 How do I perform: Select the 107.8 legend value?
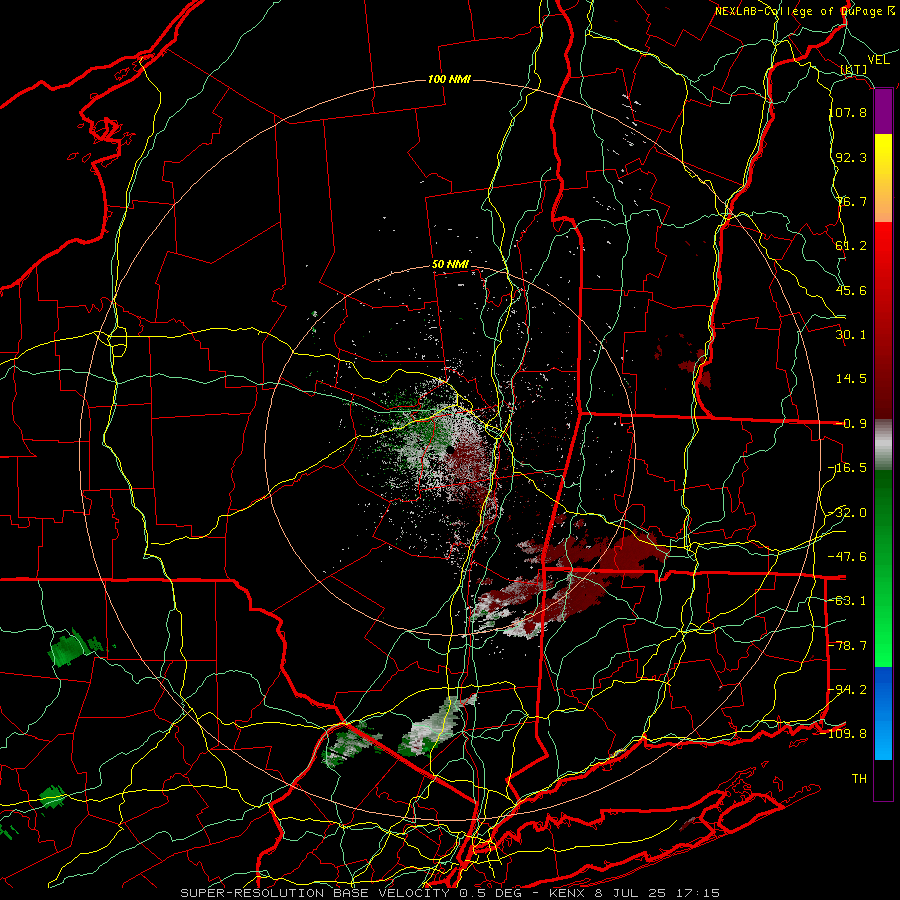[848, 112]
